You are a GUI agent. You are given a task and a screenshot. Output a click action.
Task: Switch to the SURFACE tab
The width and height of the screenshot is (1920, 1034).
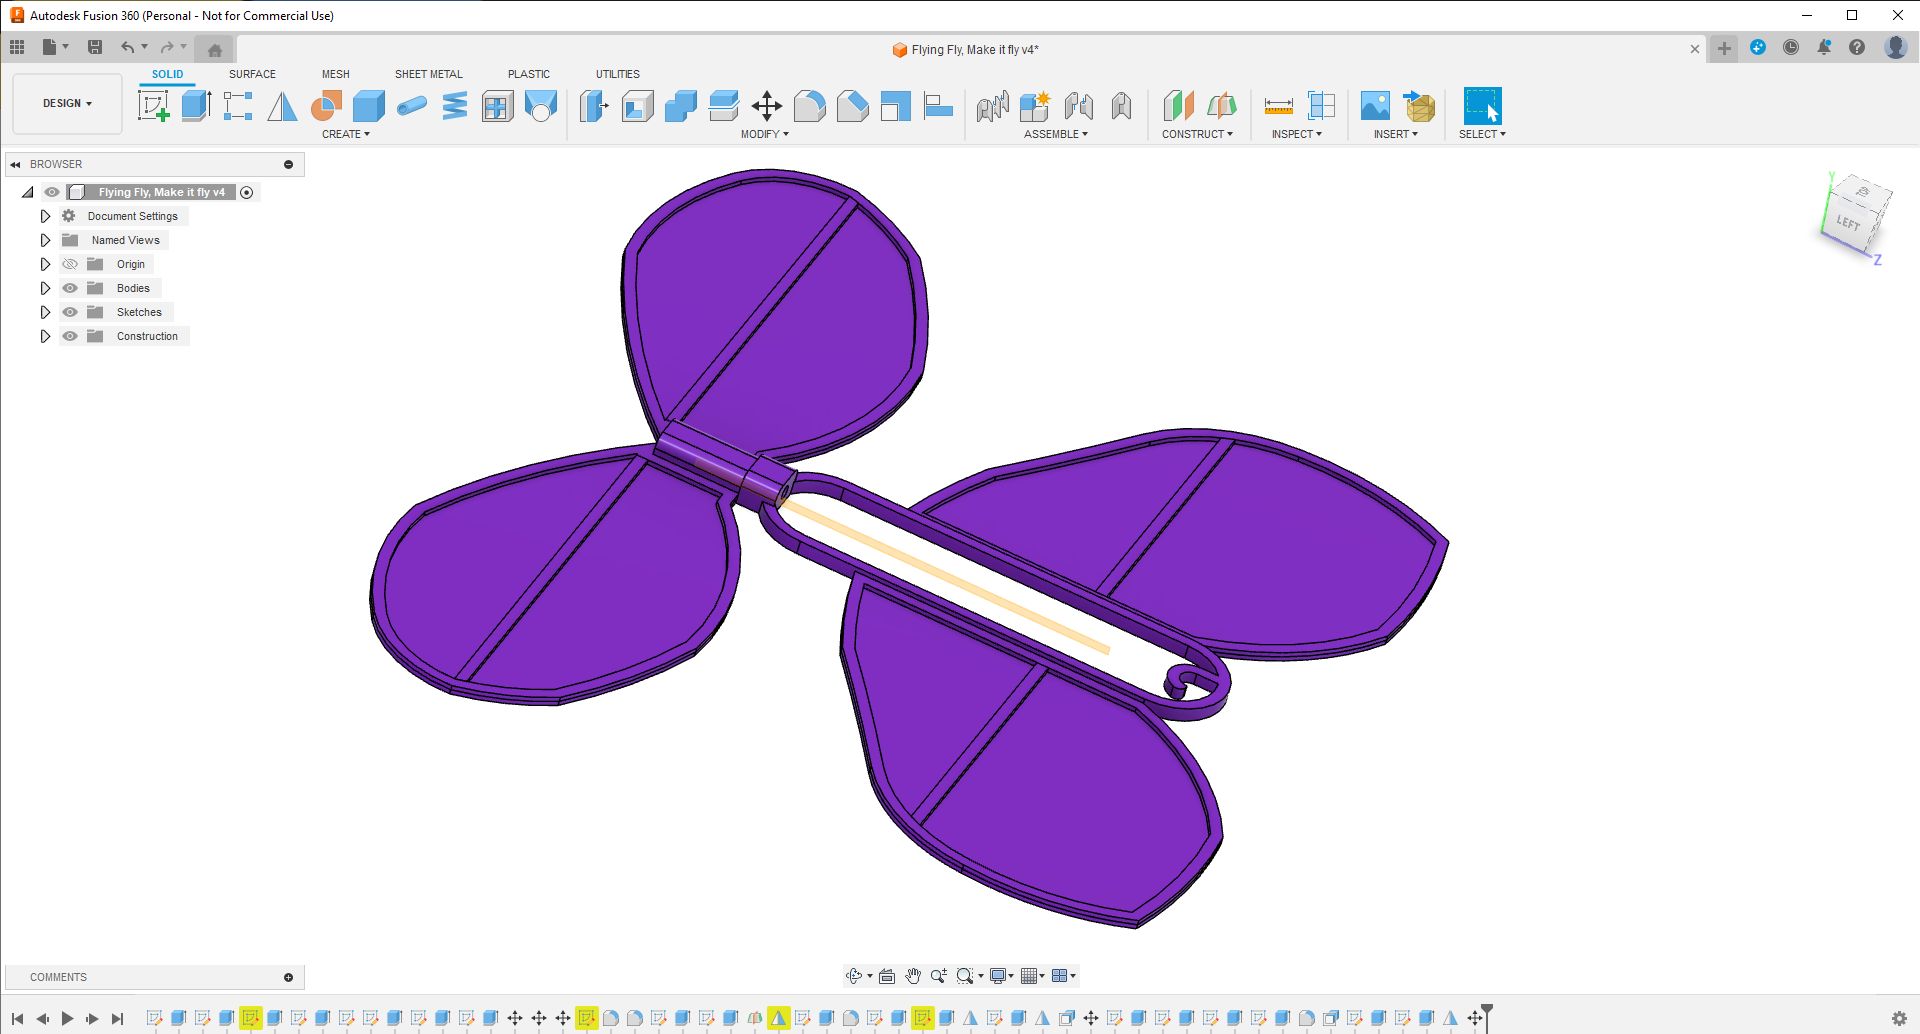tap(251, 73)
